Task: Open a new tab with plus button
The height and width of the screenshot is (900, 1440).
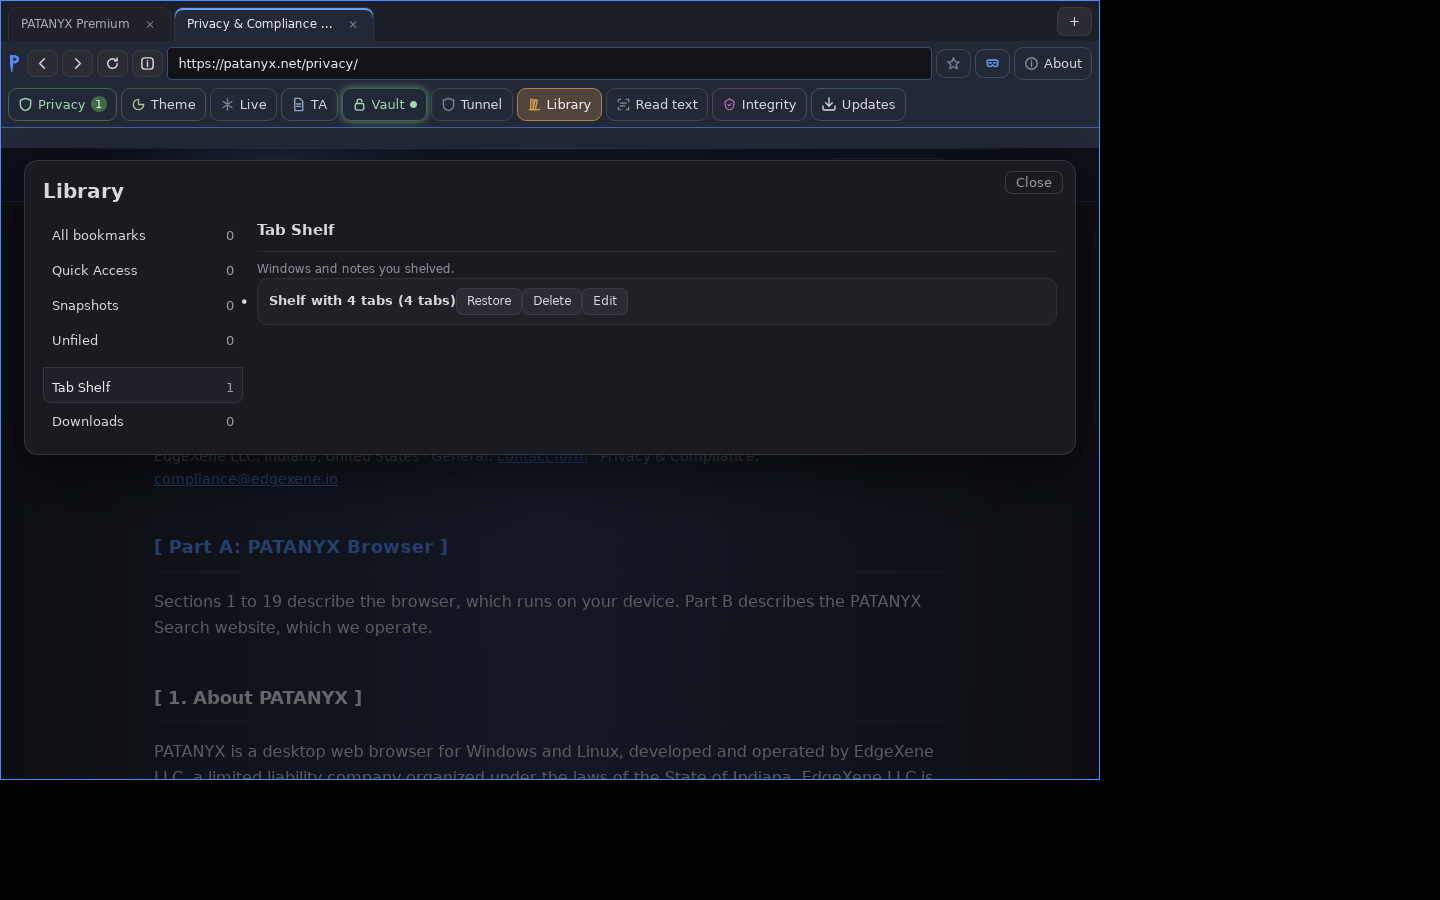Action: coord(1074,21)
